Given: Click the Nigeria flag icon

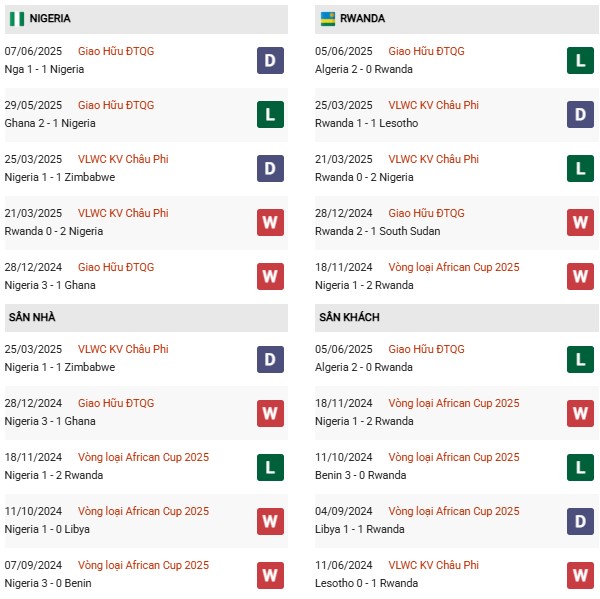Looking at the screenshot, I should pos(16,19).
